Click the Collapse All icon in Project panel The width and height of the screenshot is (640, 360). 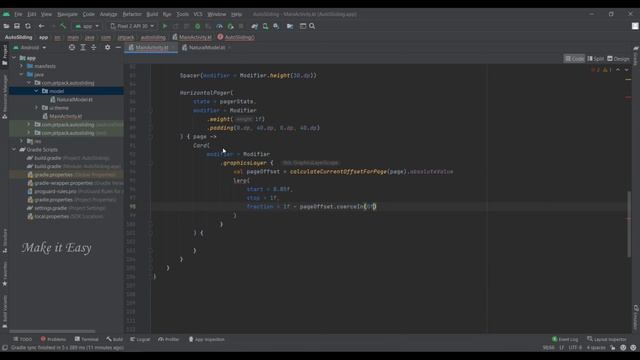(x=93, y=47)
